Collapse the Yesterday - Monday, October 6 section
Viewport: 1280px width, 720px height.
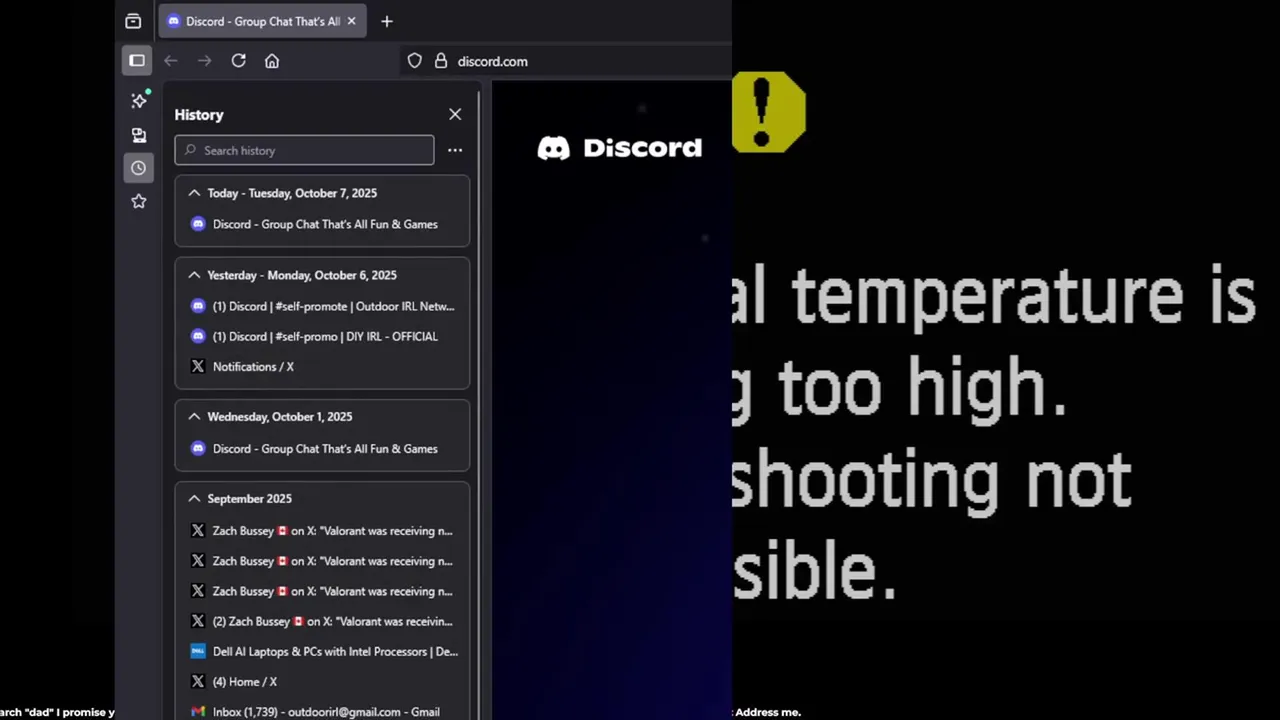[194, 275]
